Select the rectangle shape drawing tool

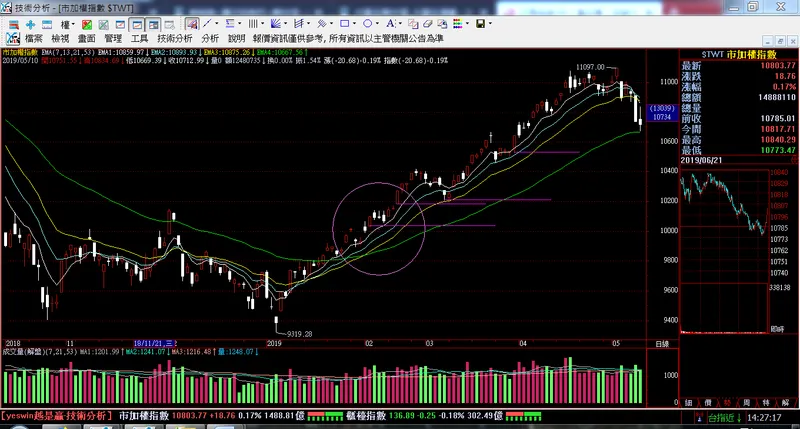pos(344,23)
